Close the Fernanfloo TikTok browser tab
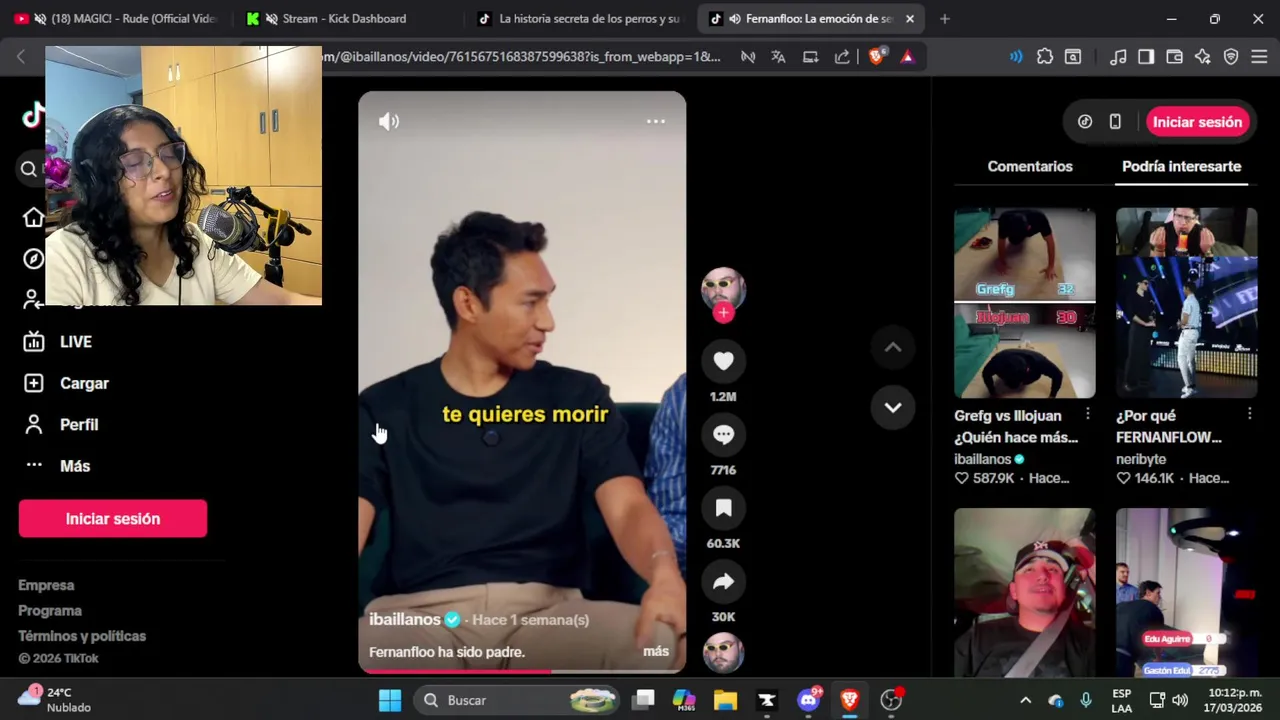This screenshot has width=1280, height=720. click(x=909, y=19)
